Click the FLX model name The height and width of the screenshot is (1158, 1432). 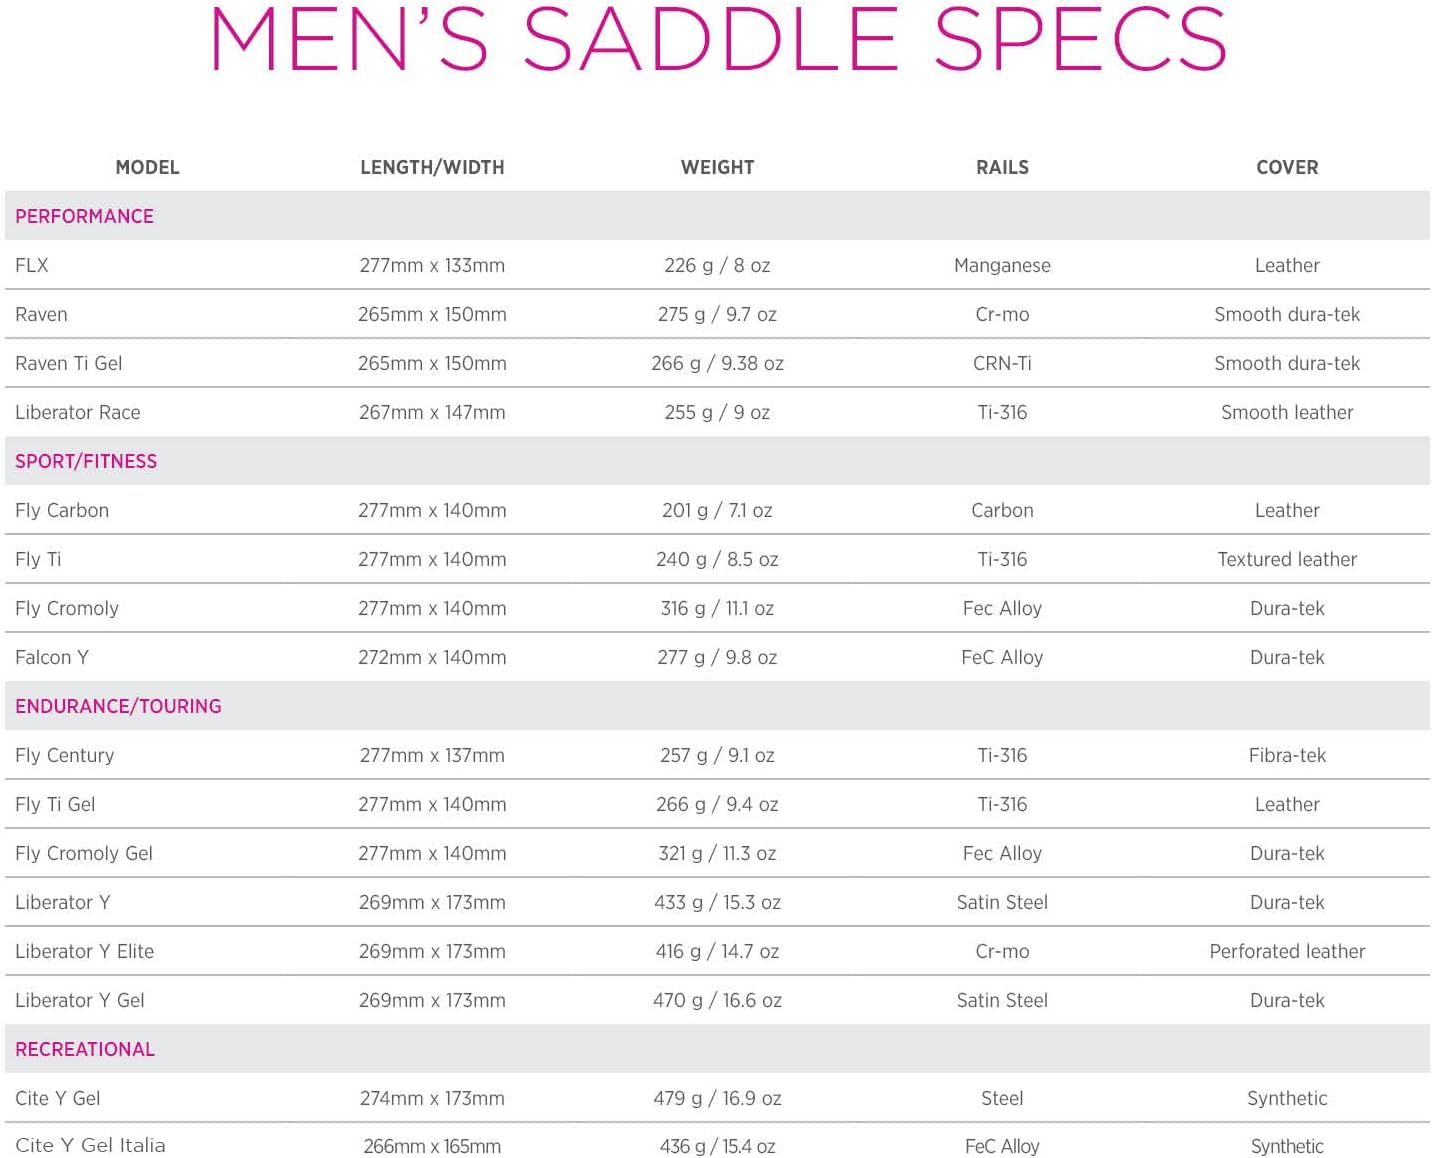point(32,266)
